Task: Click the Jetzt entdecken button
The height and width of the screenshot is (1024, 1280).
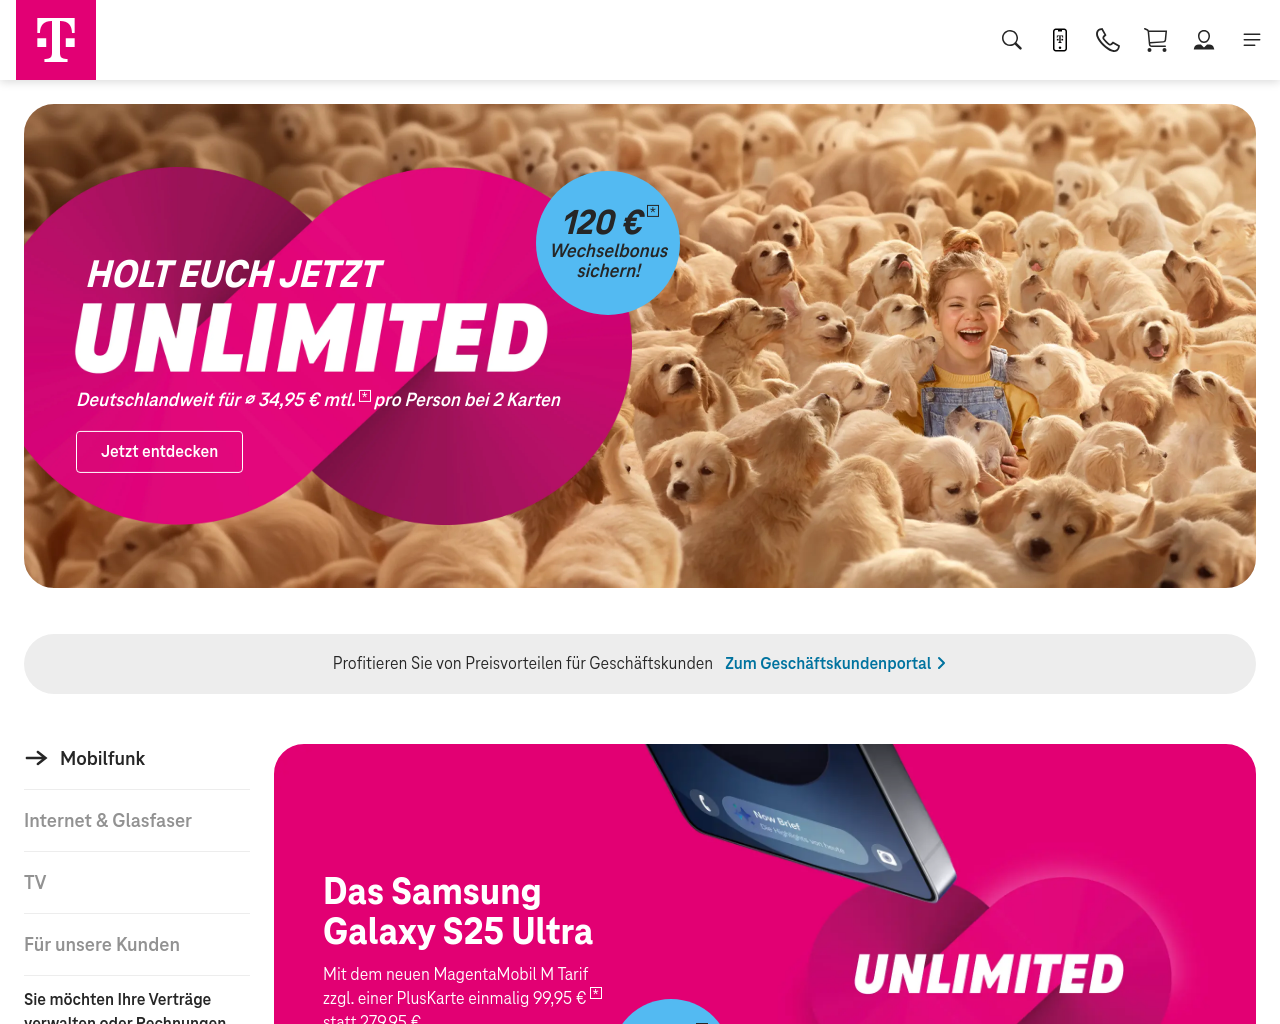Action: (x=159, y=452)
